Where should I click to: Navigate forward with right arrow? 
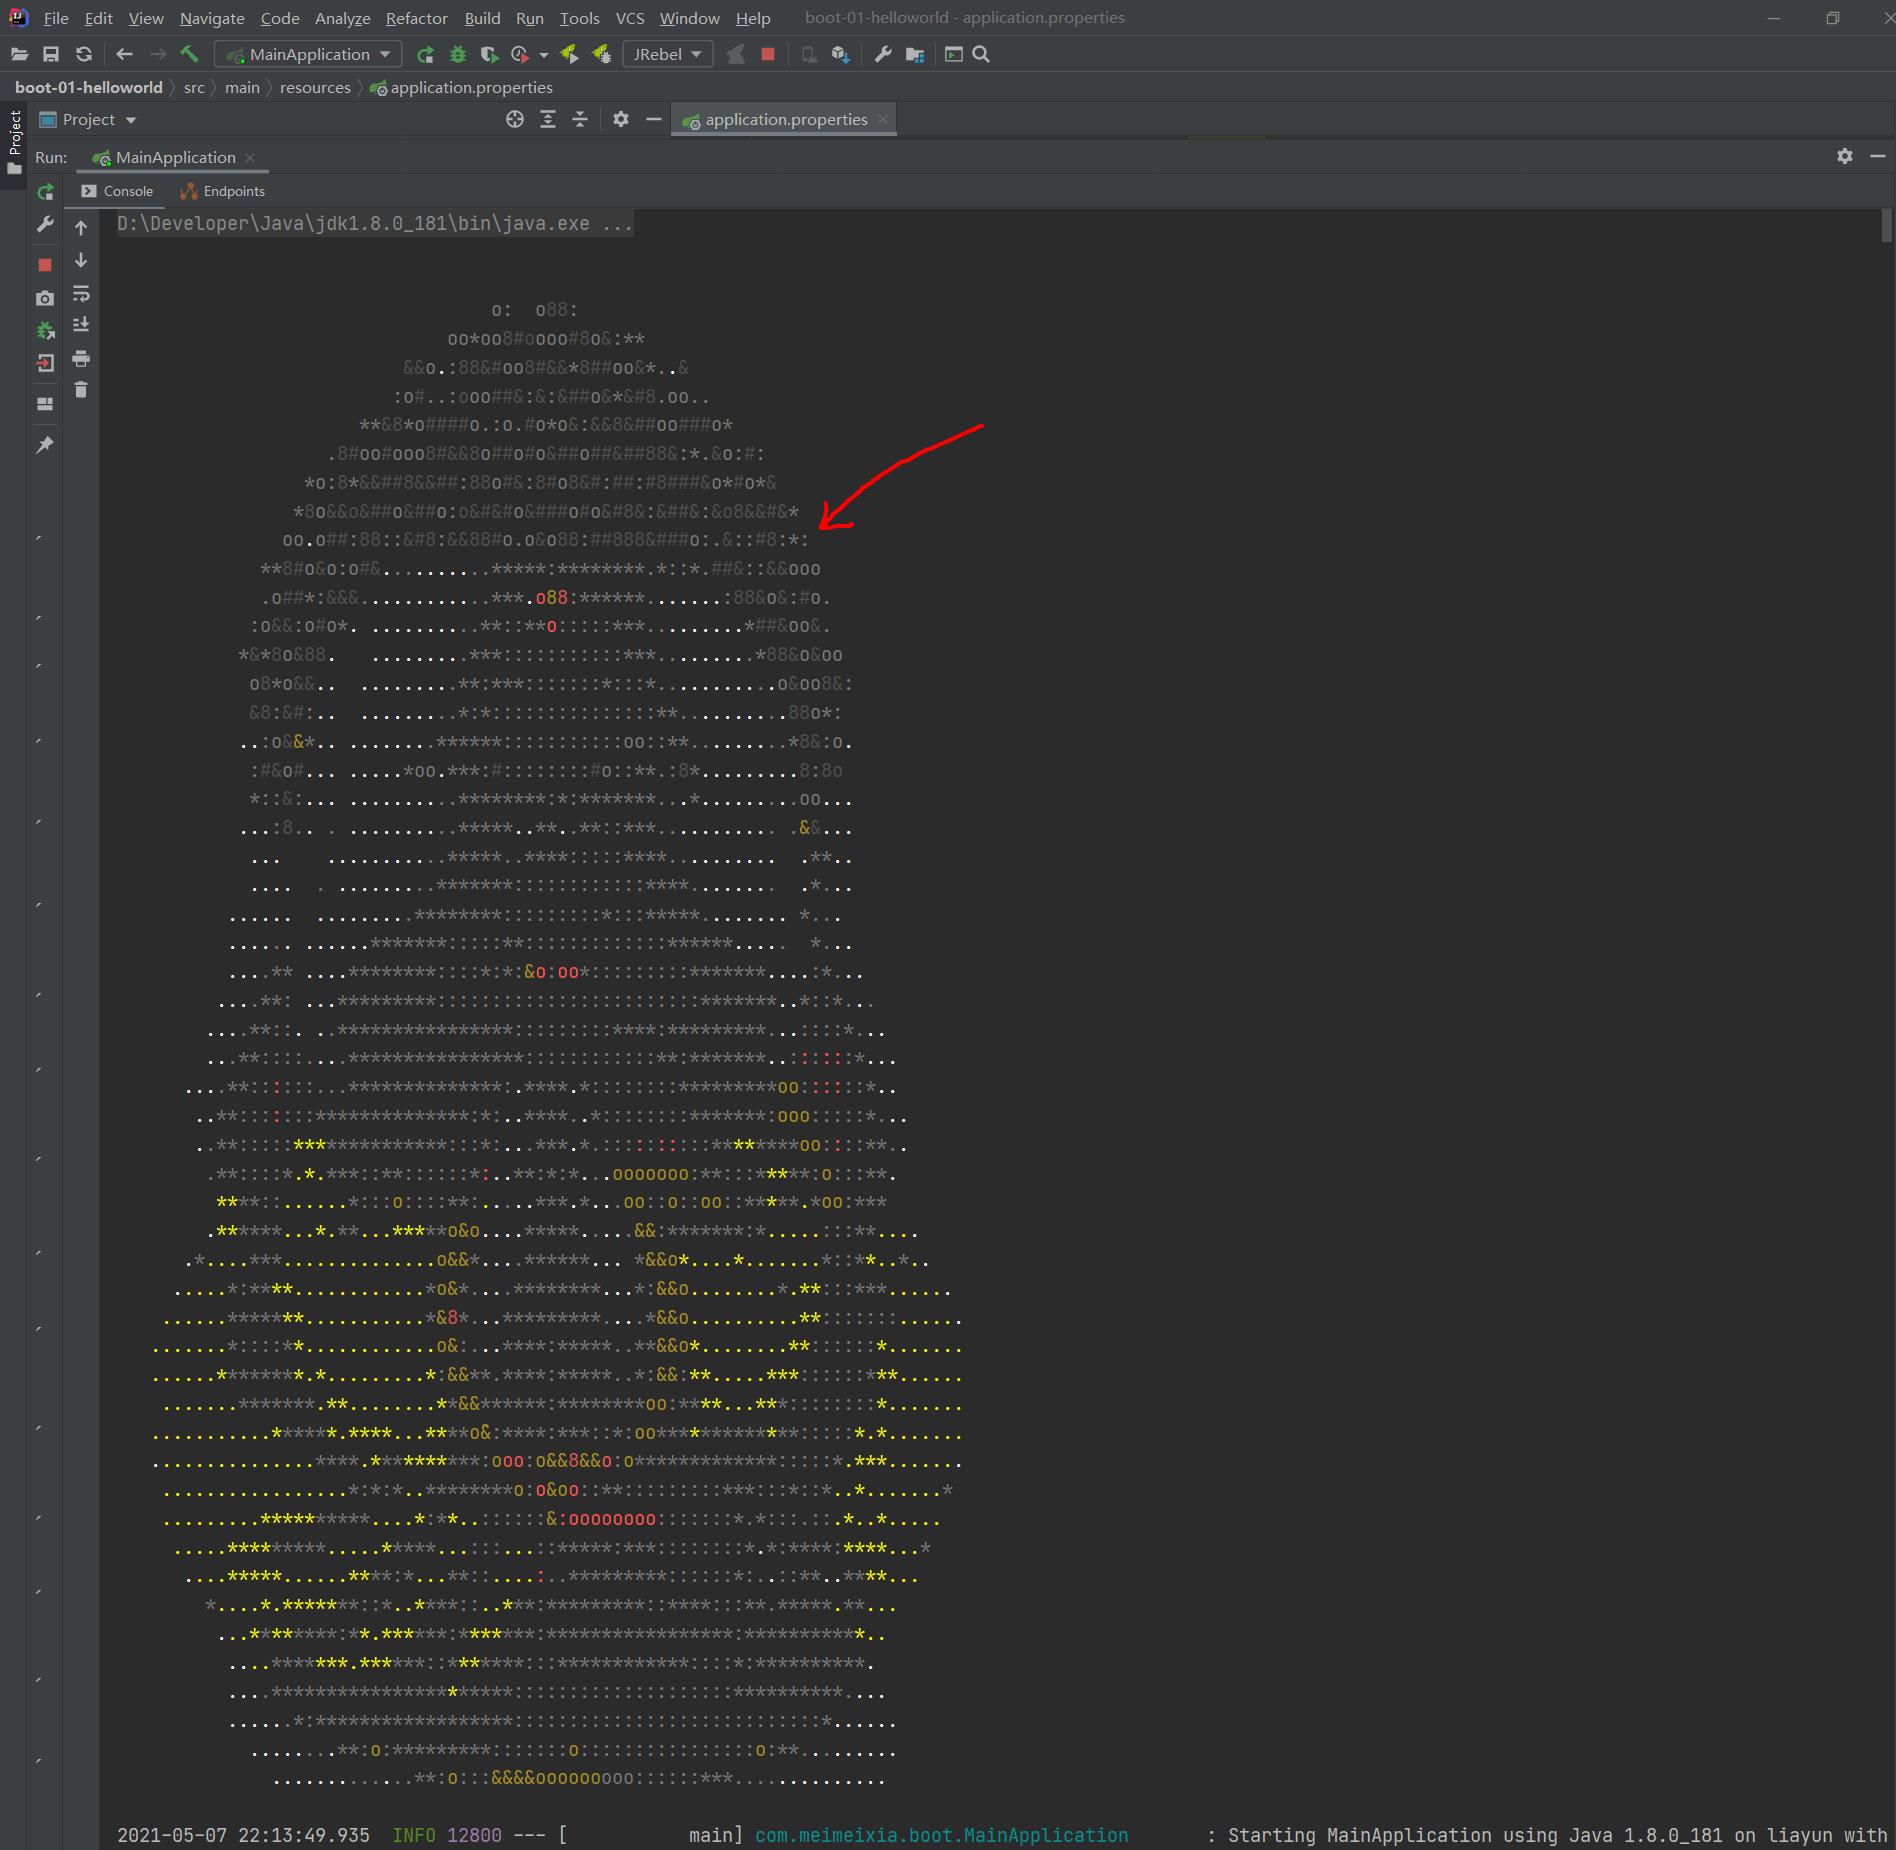(157, 54)
